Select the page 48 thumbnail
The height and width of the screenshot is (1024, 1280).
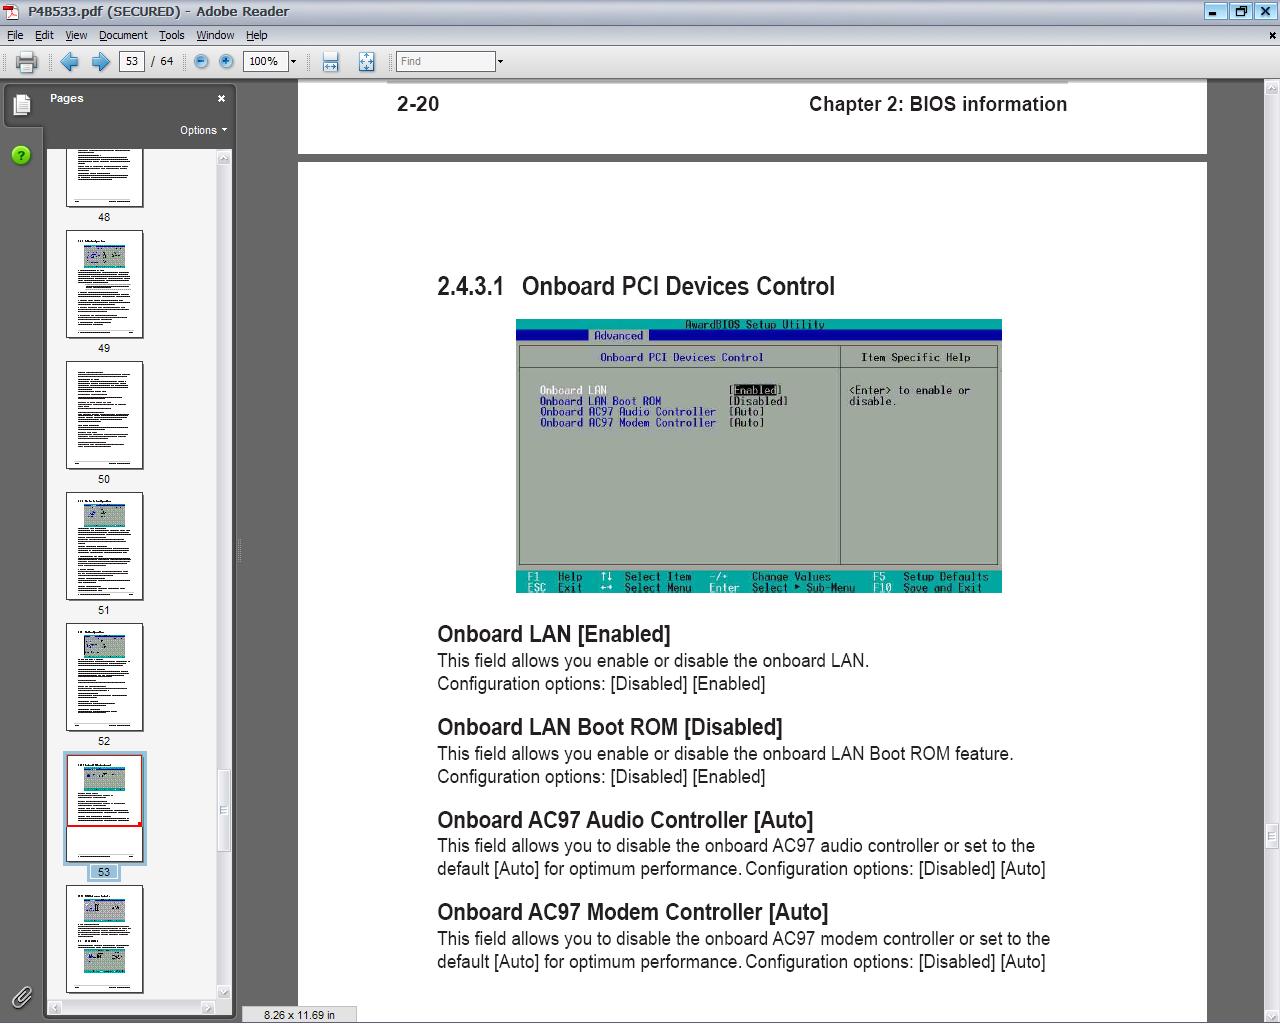coord(104,178)
